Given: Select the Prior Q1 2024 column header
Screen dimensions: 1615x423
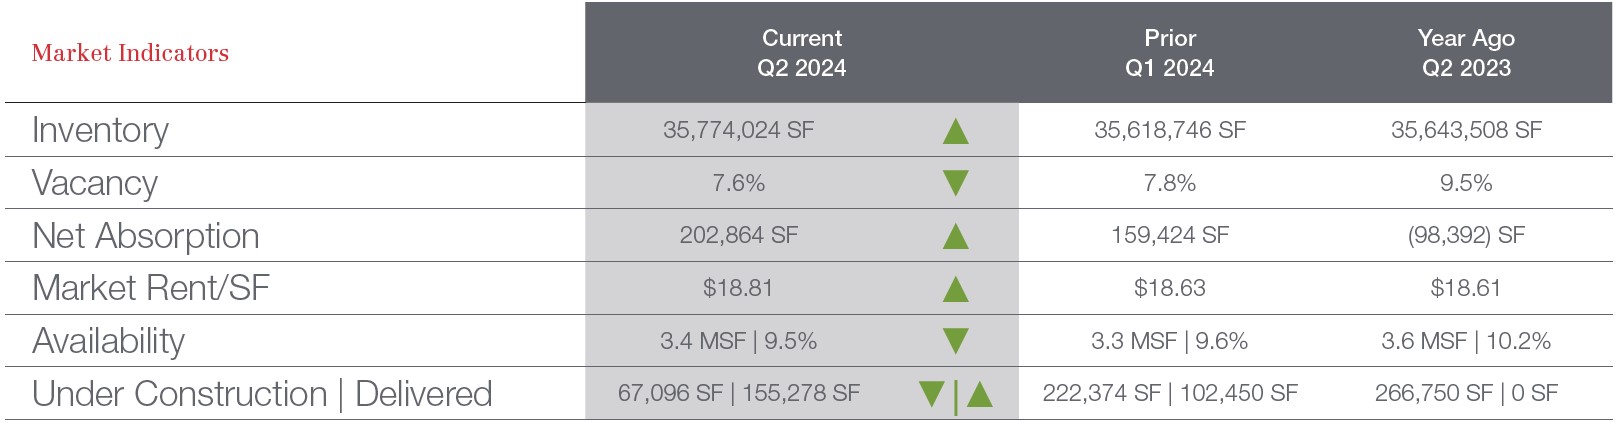Looking at the screenshot, I should point(1169,53).
